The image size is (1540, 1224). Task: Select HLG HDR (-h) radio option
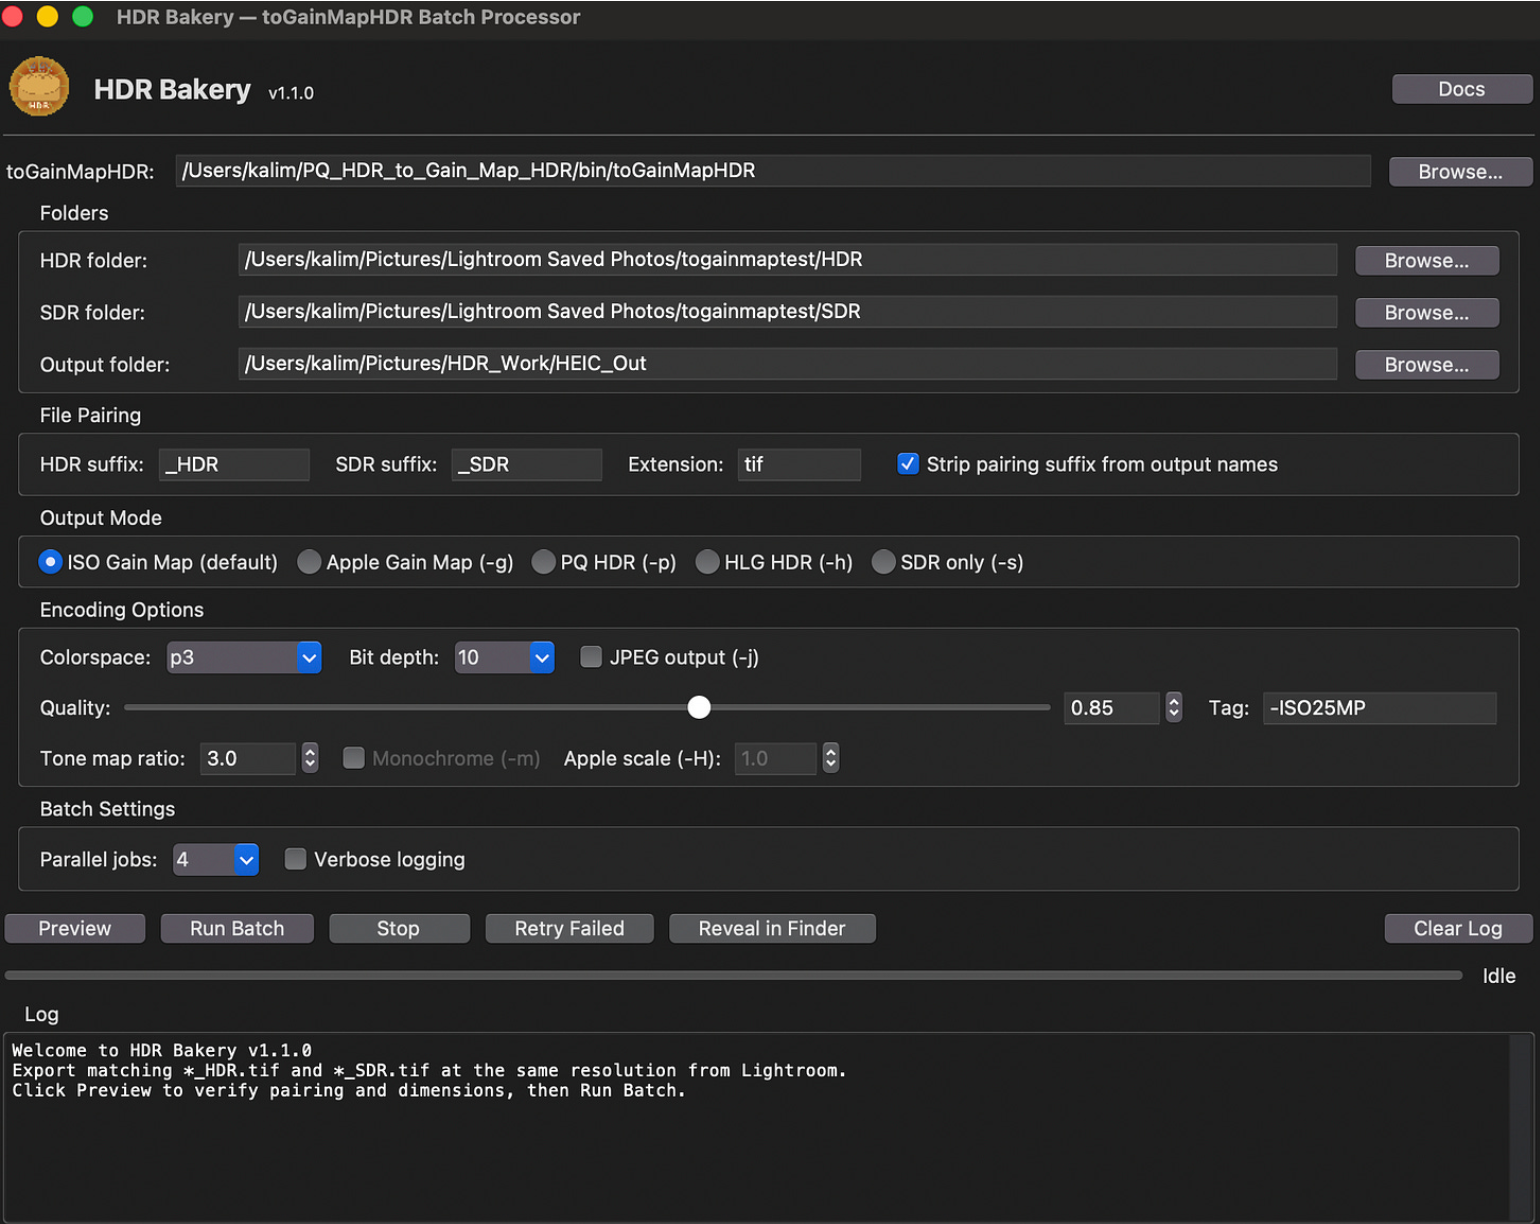coord(708,563)
